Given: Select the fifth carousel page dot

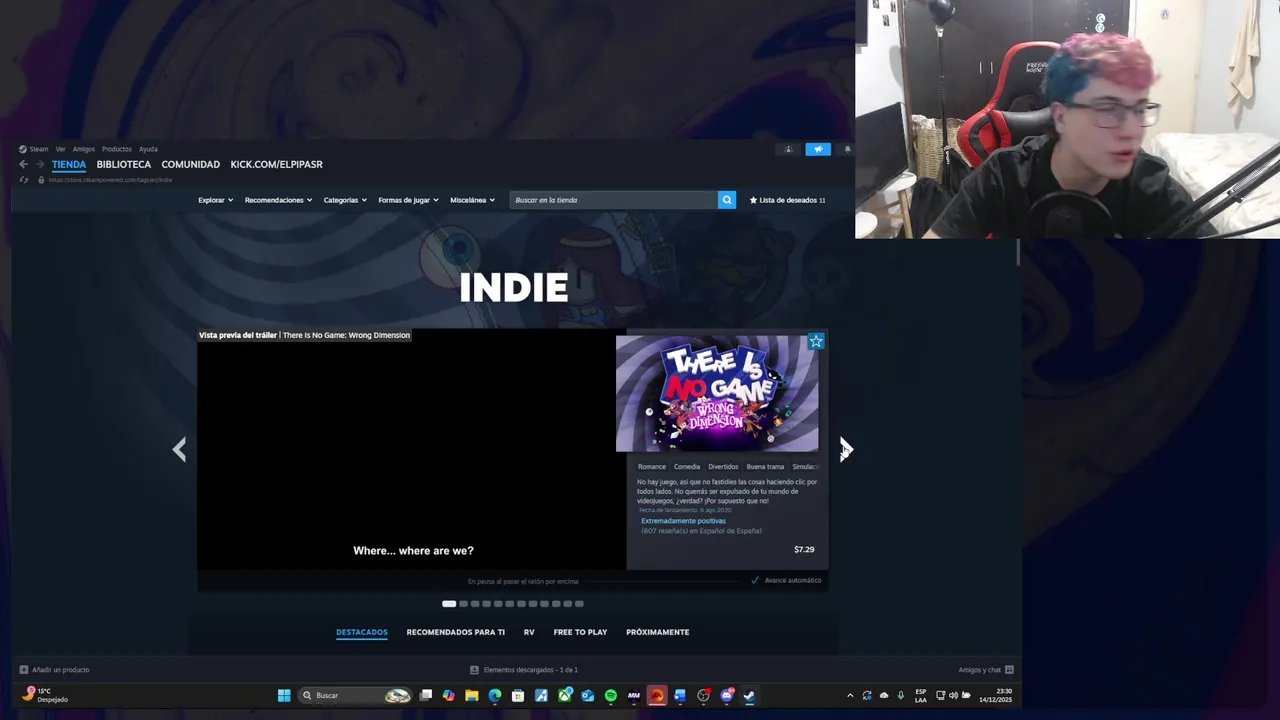Looking at the screenshot, I should pyautogui.click(x=498, y=604).
